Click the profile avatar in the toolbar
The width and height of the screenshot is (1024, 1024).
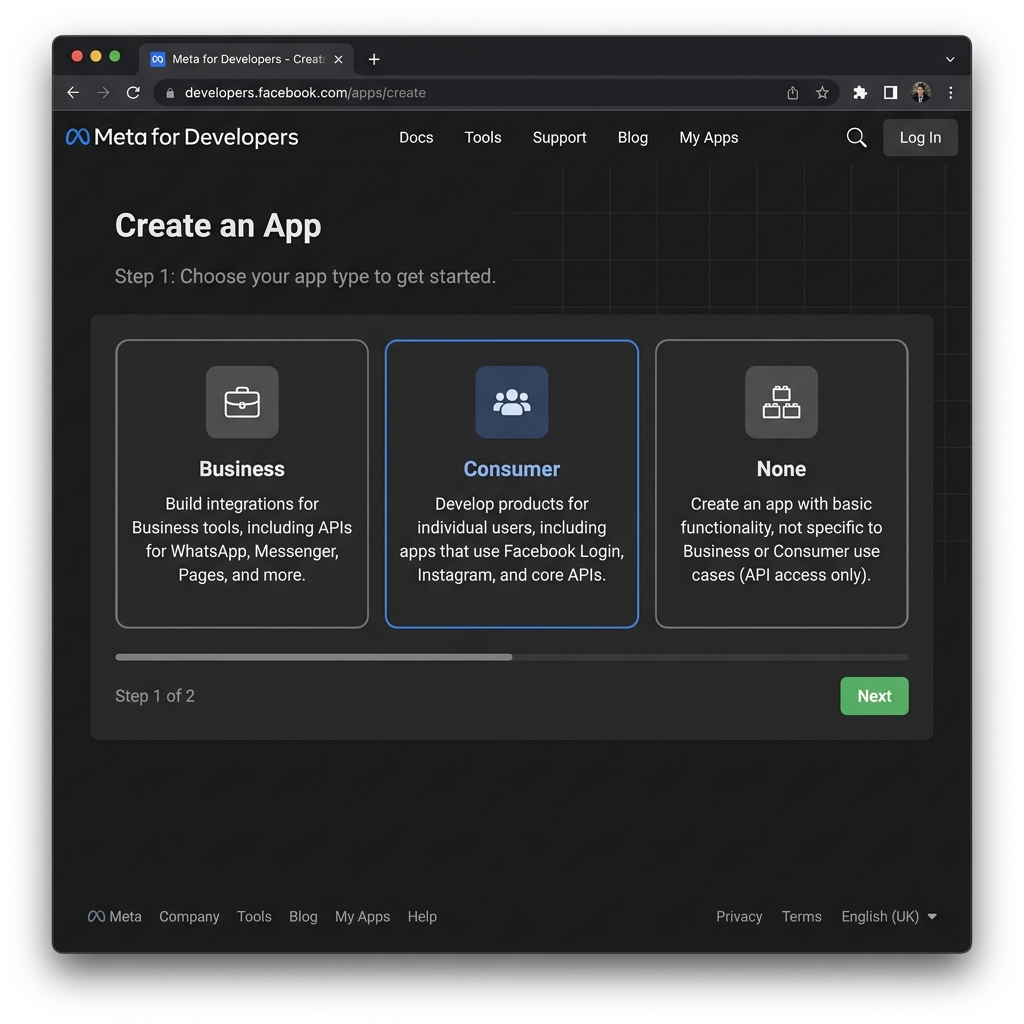[921, 92]
